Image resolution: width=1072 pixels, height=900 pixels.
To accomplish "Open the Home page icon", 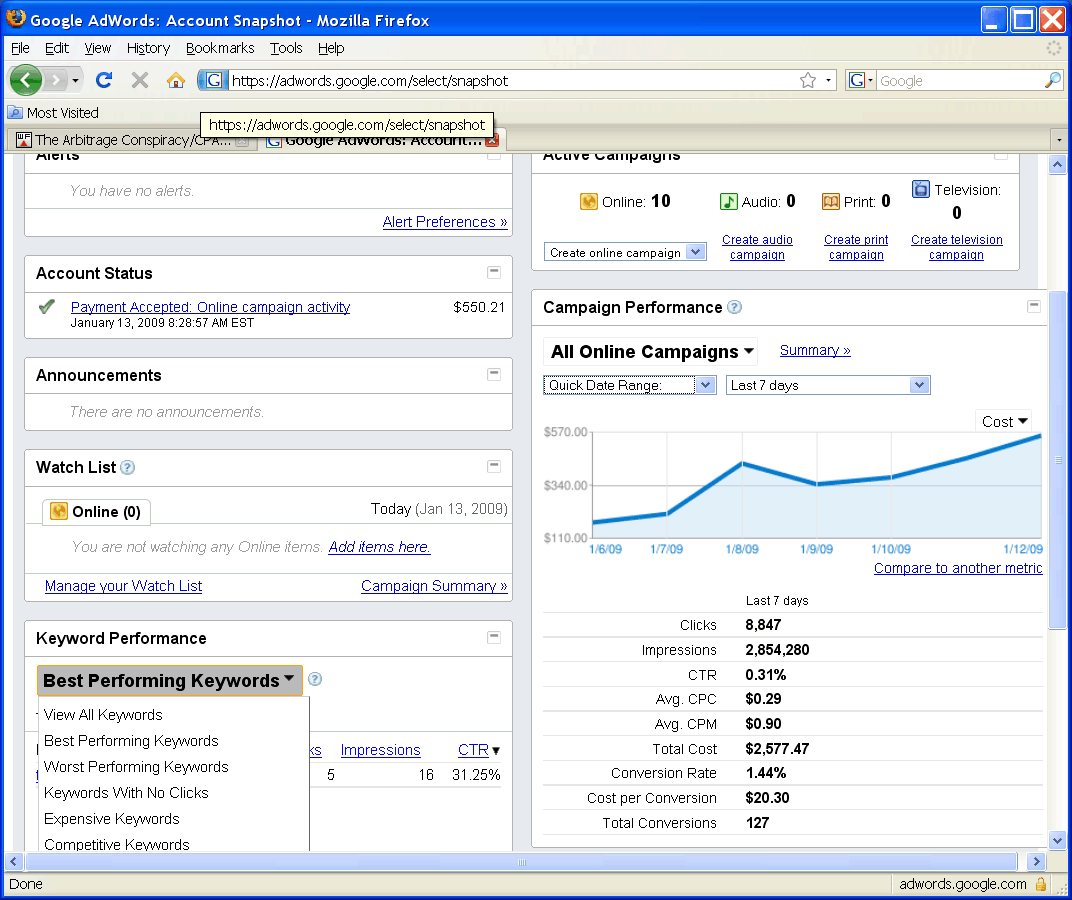I will coord(176,81).
